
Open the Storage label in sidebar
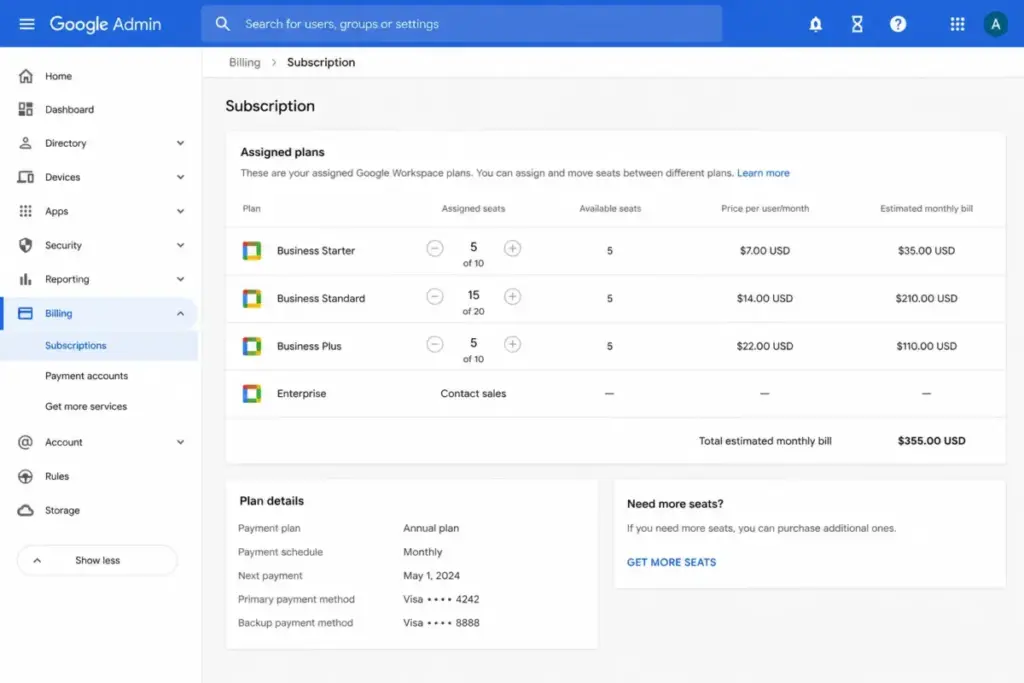tap(62, 511)
